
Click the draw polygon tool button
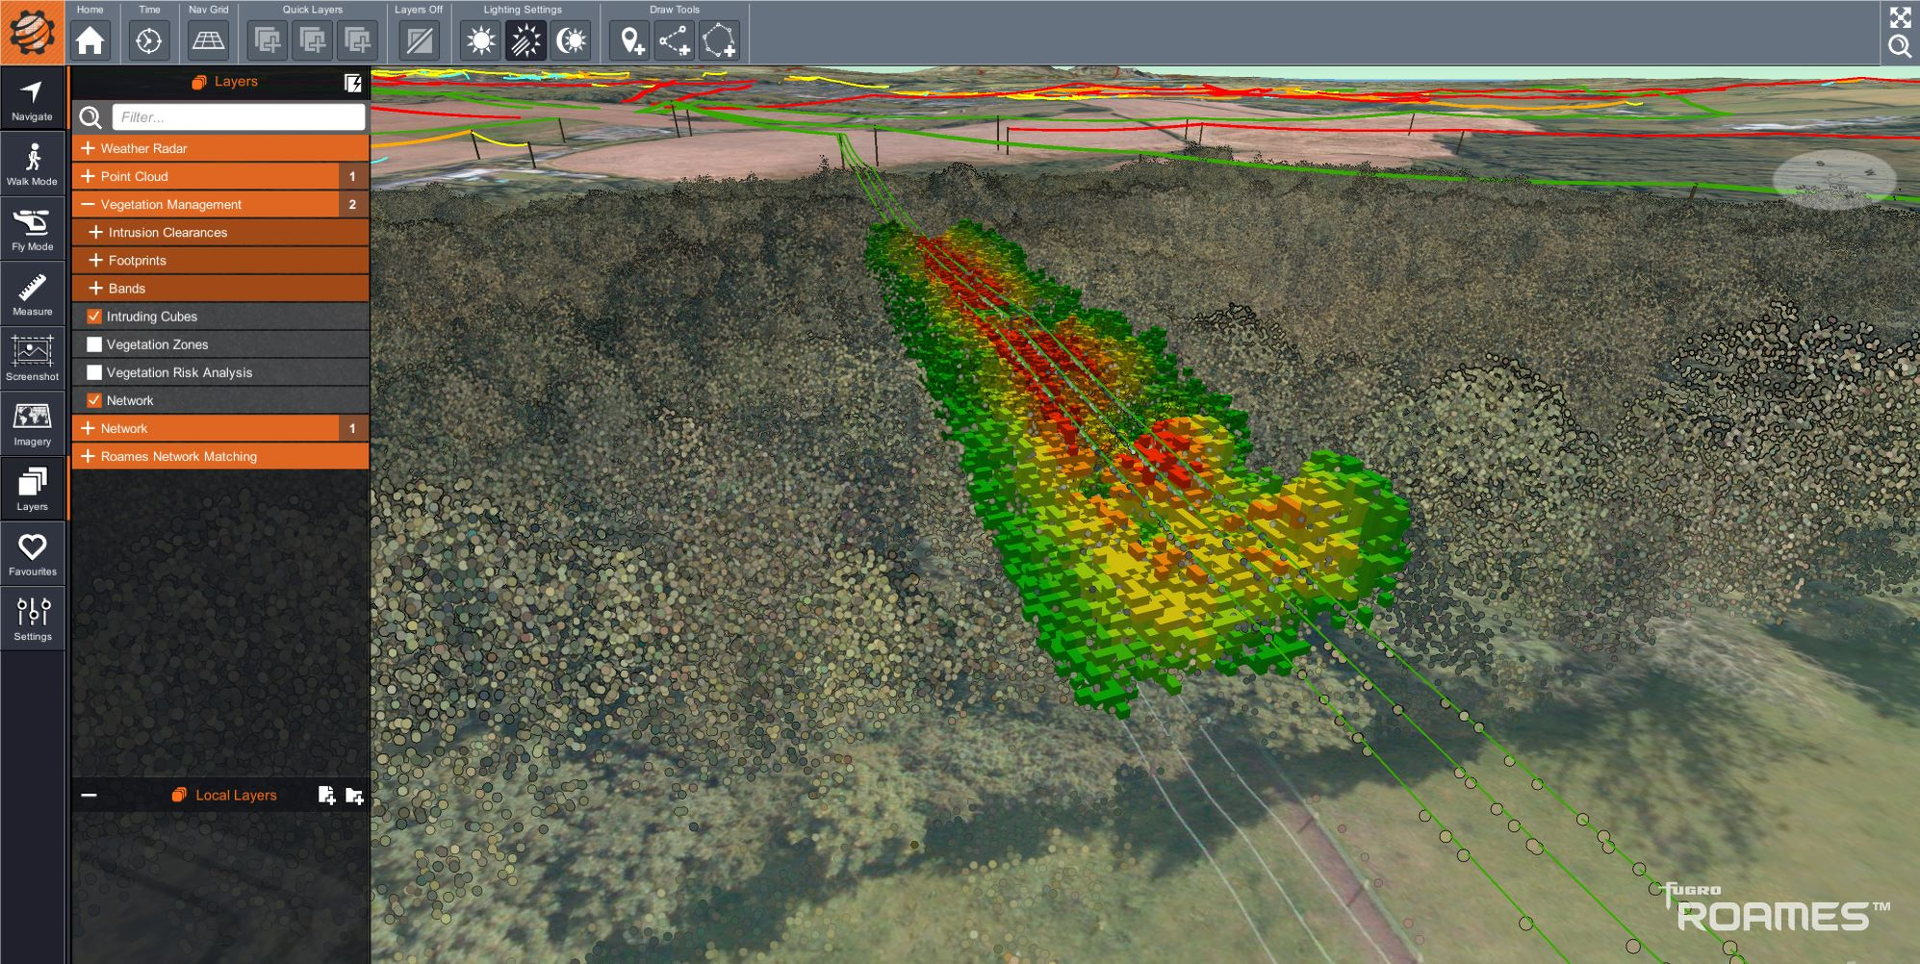coord(719,40)
